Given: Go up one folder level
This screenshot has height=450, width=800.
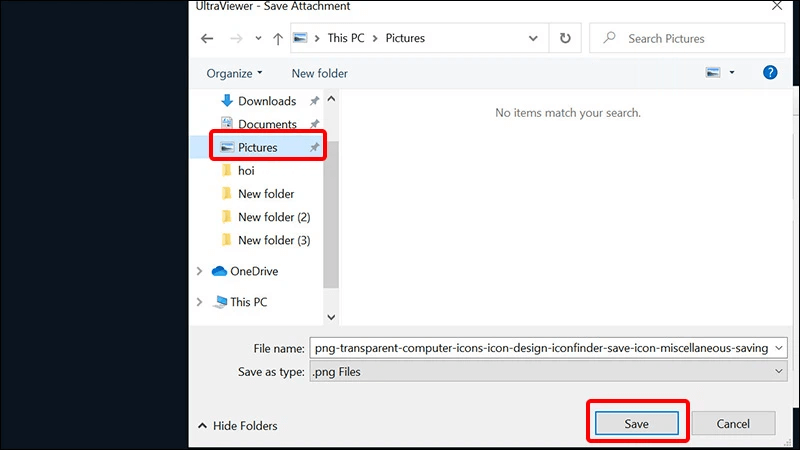Looking at the screenshot, I should (278, 38).
